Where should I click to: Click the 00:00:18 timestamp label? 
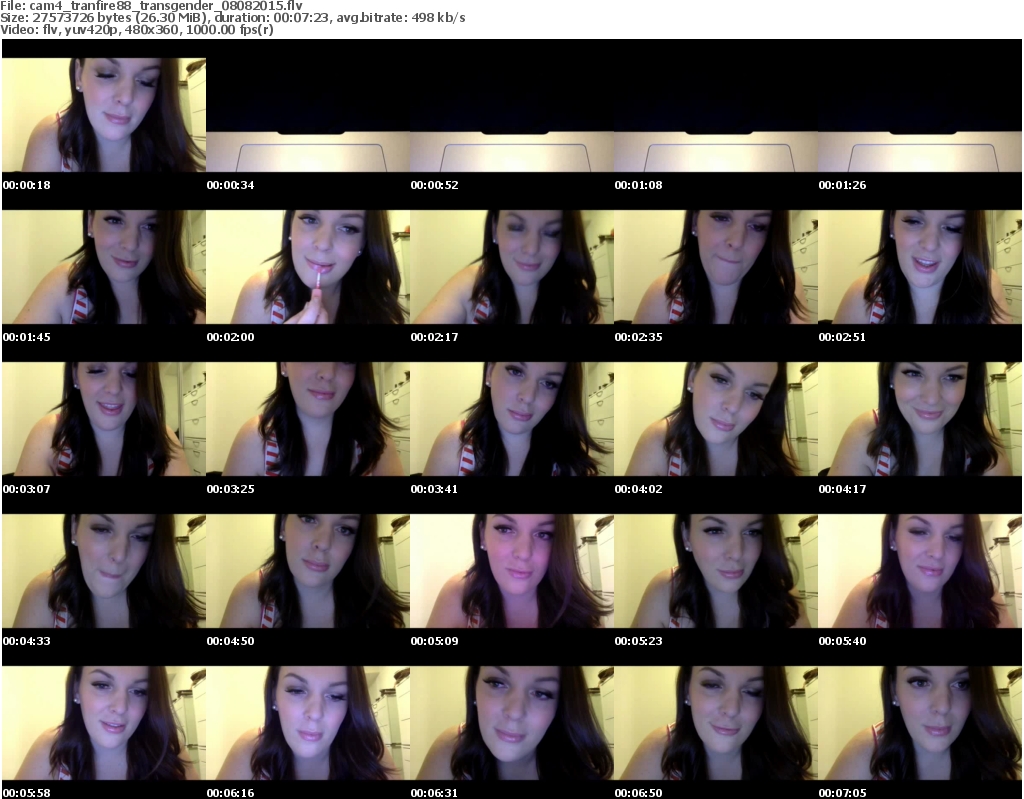click(27, 185)
